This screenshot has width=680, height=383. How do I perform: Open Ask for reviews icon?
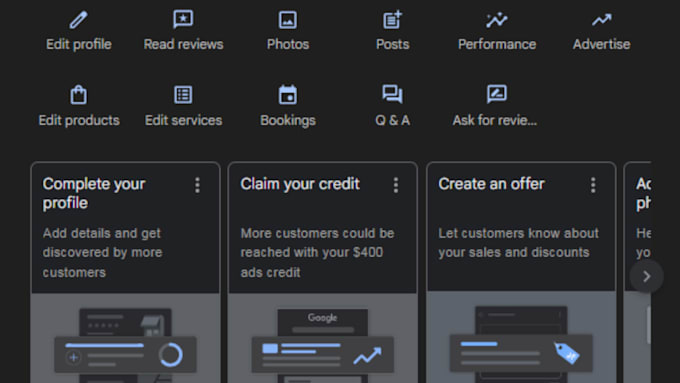(497, 94)
